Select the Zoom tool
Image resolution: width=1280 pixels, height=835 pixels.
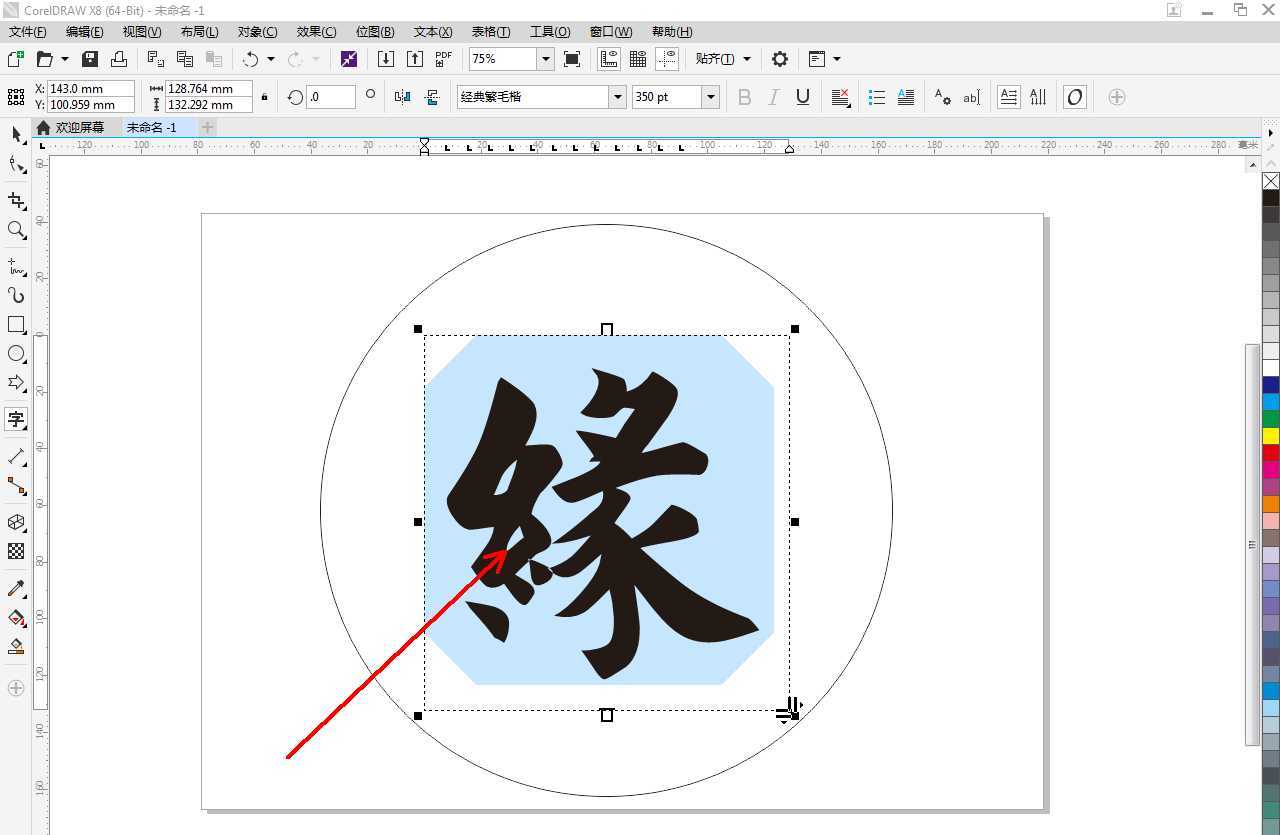coord(16,230)
